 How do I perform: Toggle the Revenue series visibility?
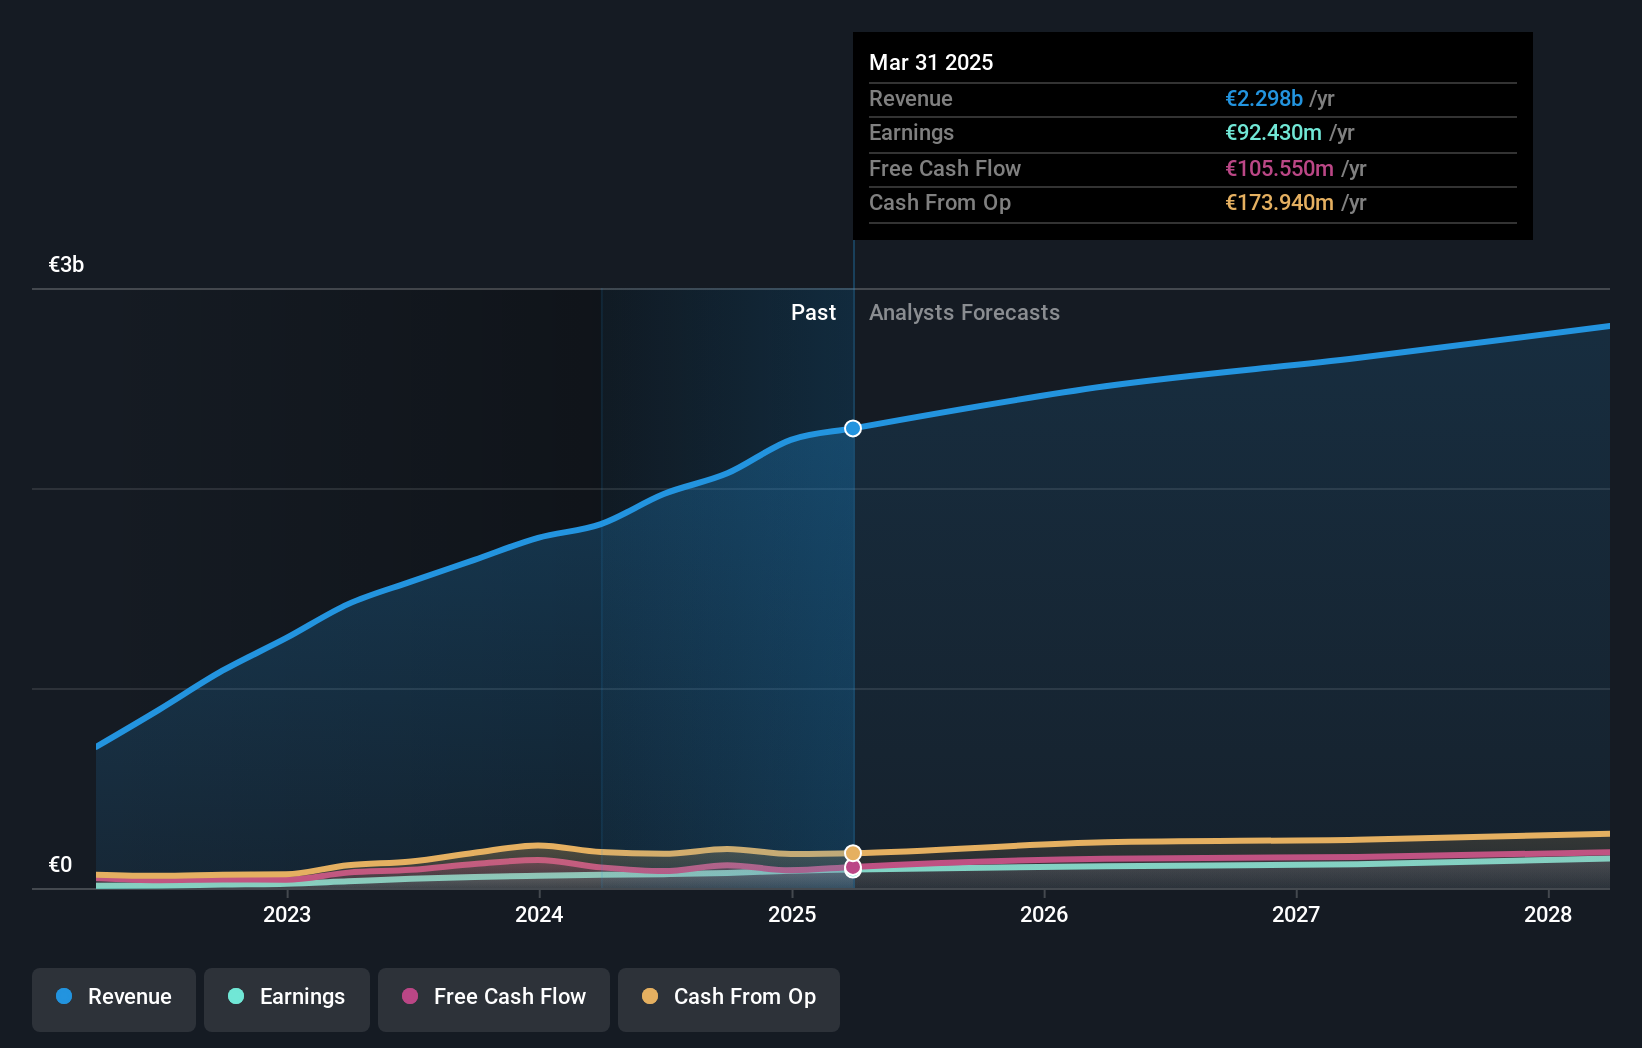point(113,997)
